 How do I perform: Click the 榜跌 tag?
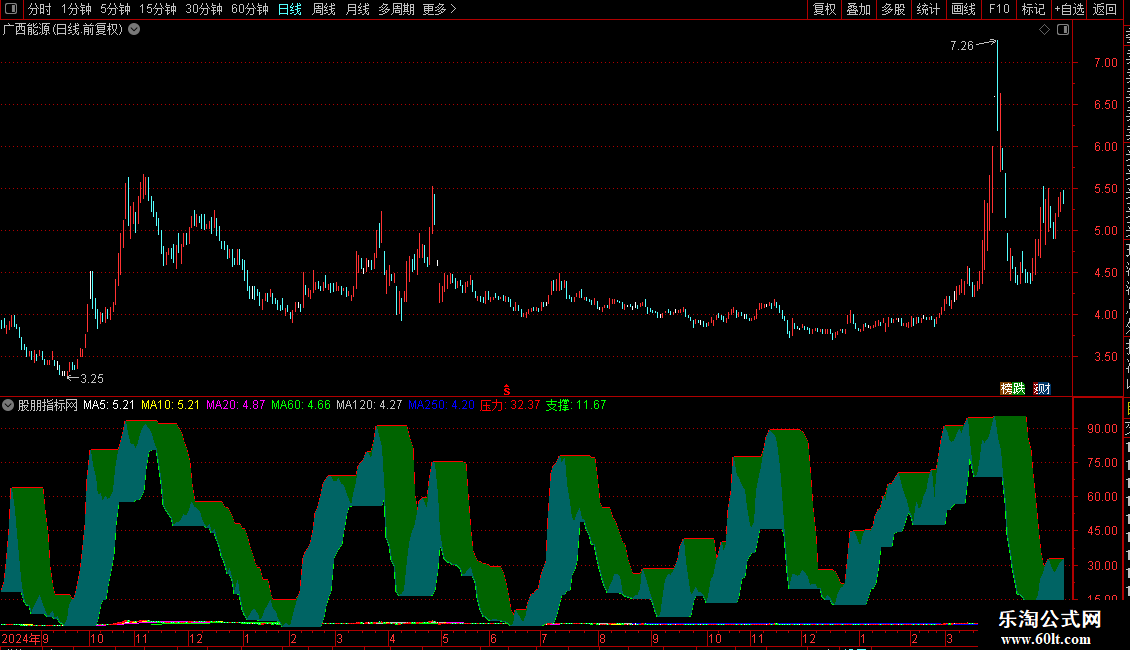pyautogui.click(x=1013, y=388)
